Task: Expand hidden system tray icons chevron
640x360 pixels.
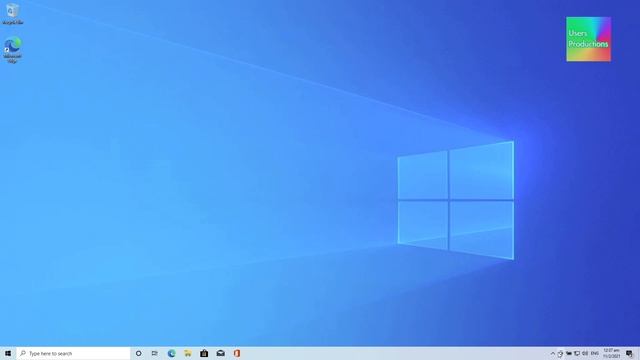Action: click(x=553, y=353)
